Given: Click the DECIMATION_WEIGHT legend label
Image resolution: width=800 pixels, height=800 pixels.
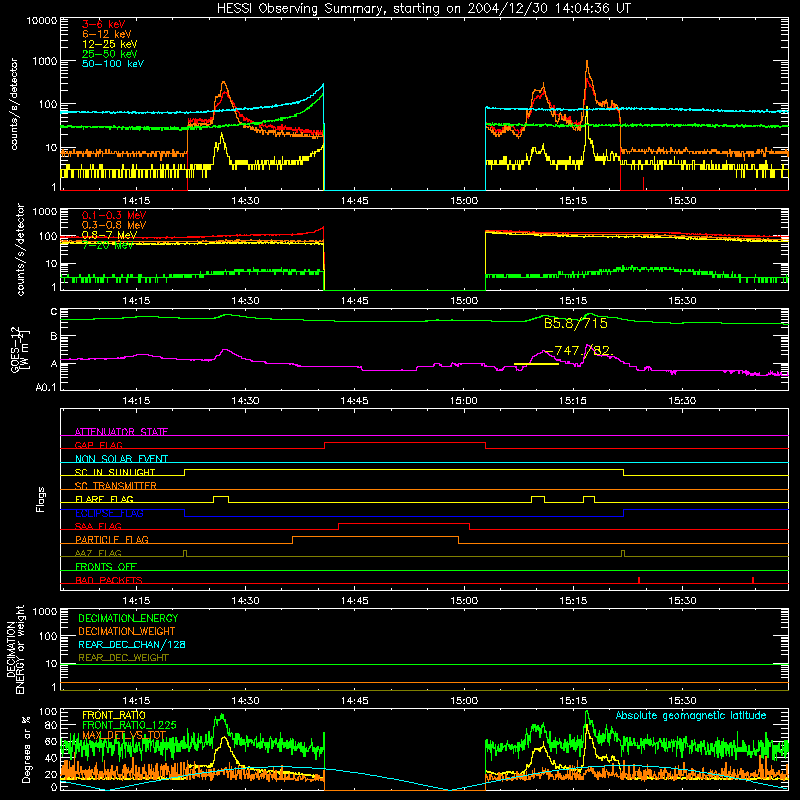Looking at the screenshot, I should pyautogui.click(x=127, y=632).
